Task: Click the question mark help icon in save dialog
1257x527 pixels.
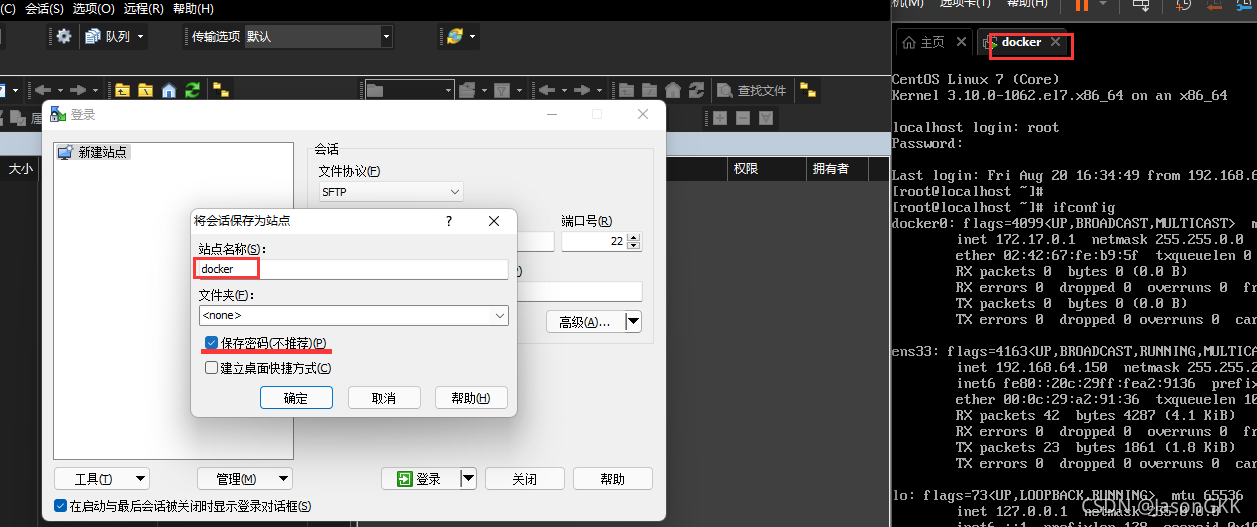Action: point(448,221)
